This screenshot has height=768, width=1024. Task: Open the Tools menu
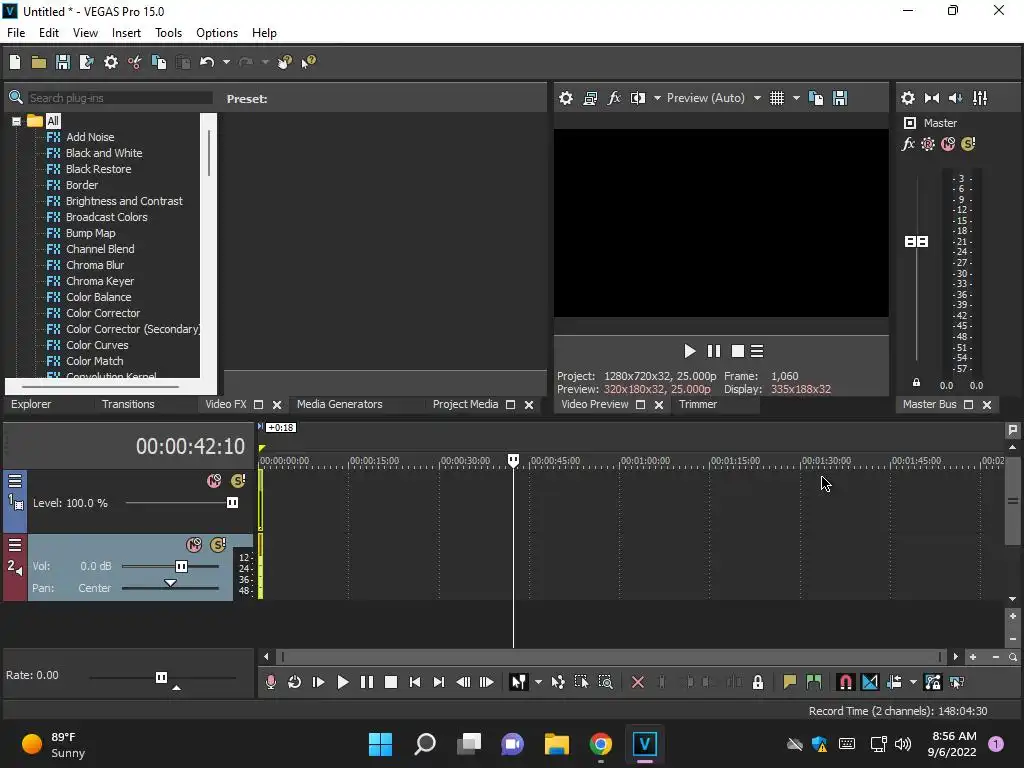(x=168, y=33)
